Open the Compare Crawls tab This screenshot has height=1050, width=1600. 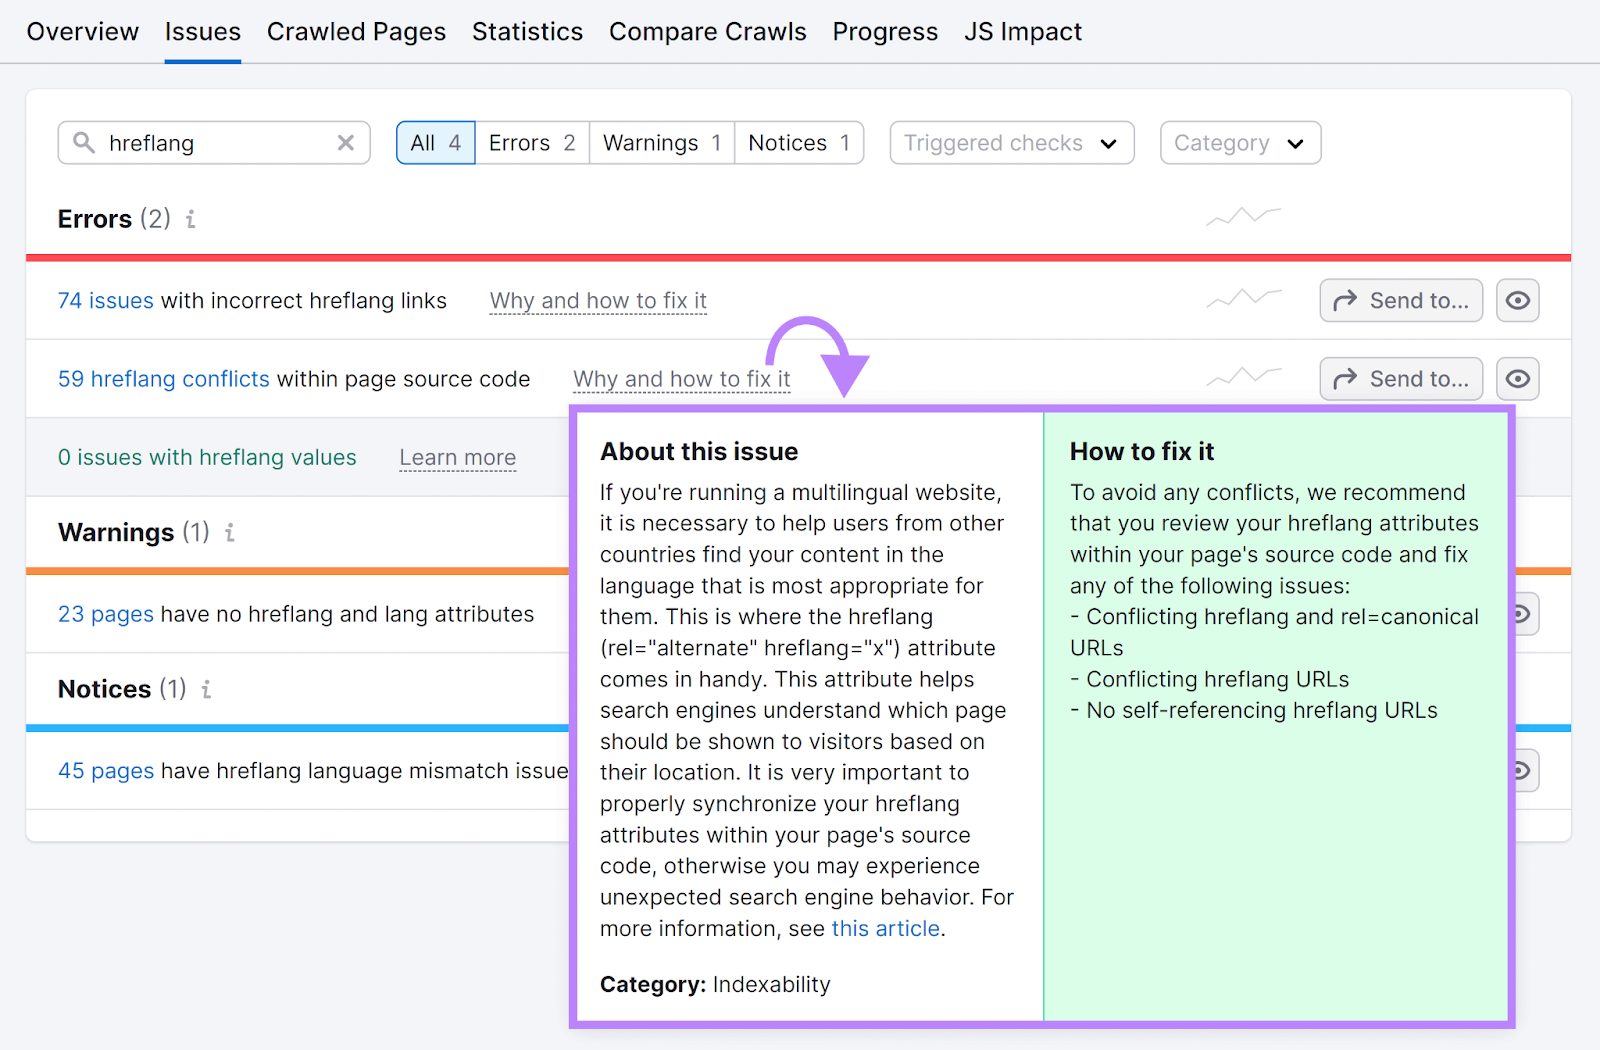click(708, 32)
